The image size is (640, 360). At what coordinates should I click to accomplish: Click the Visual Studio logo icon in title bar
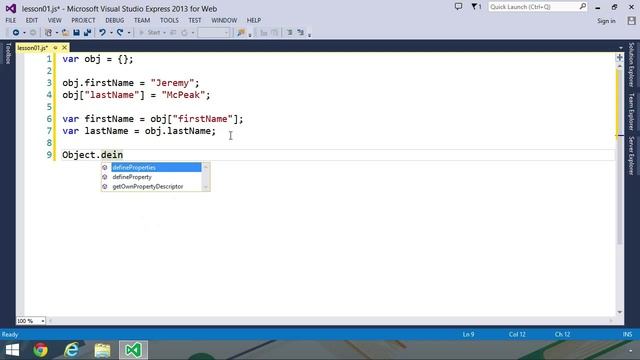point(11,8)
